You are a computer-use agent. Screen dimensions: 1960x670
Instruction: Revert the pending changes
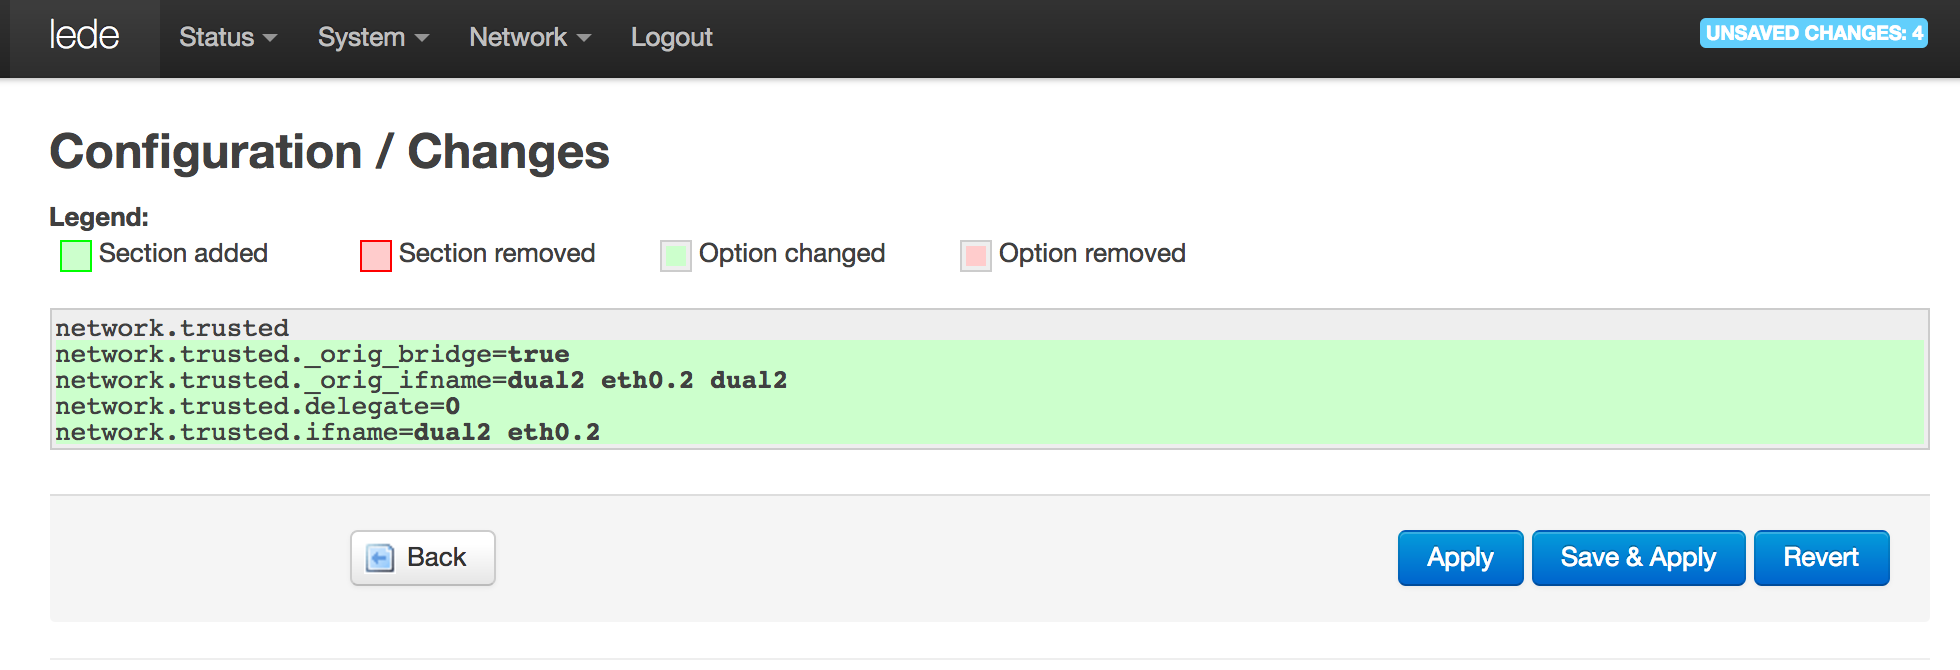coord(1821,558)
